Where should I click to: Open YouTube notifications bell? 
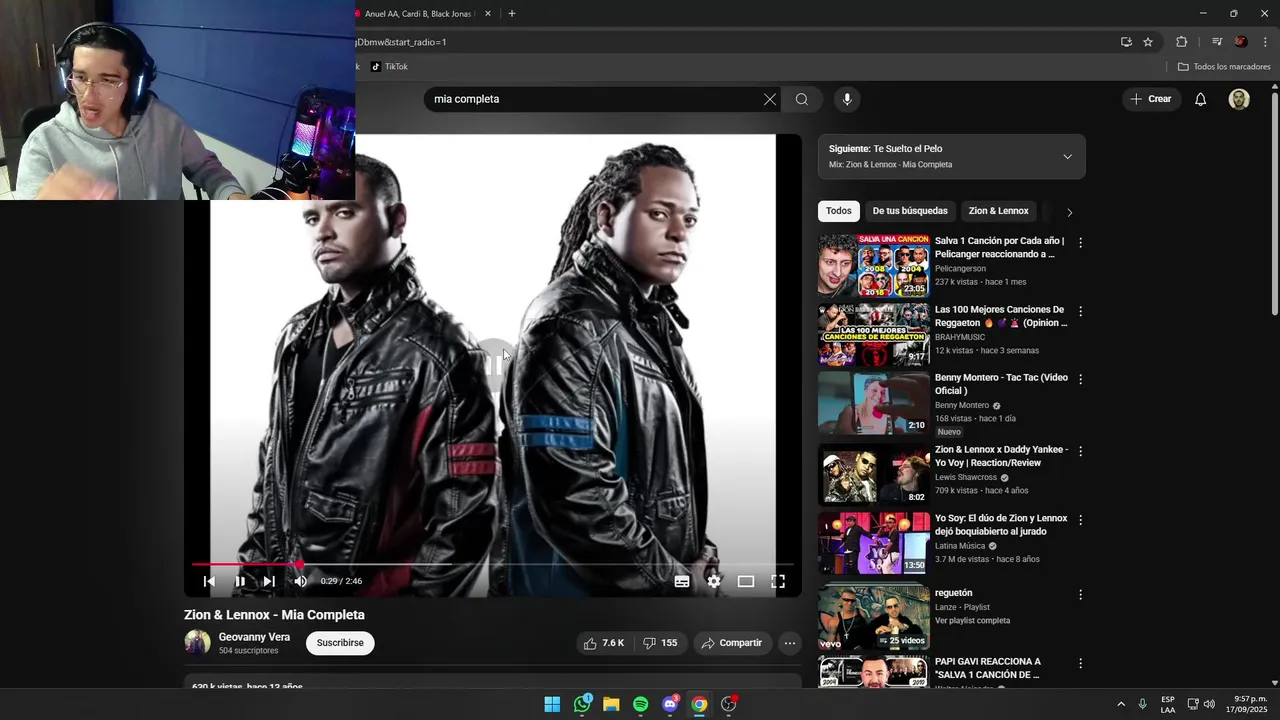coord(1201,99)
